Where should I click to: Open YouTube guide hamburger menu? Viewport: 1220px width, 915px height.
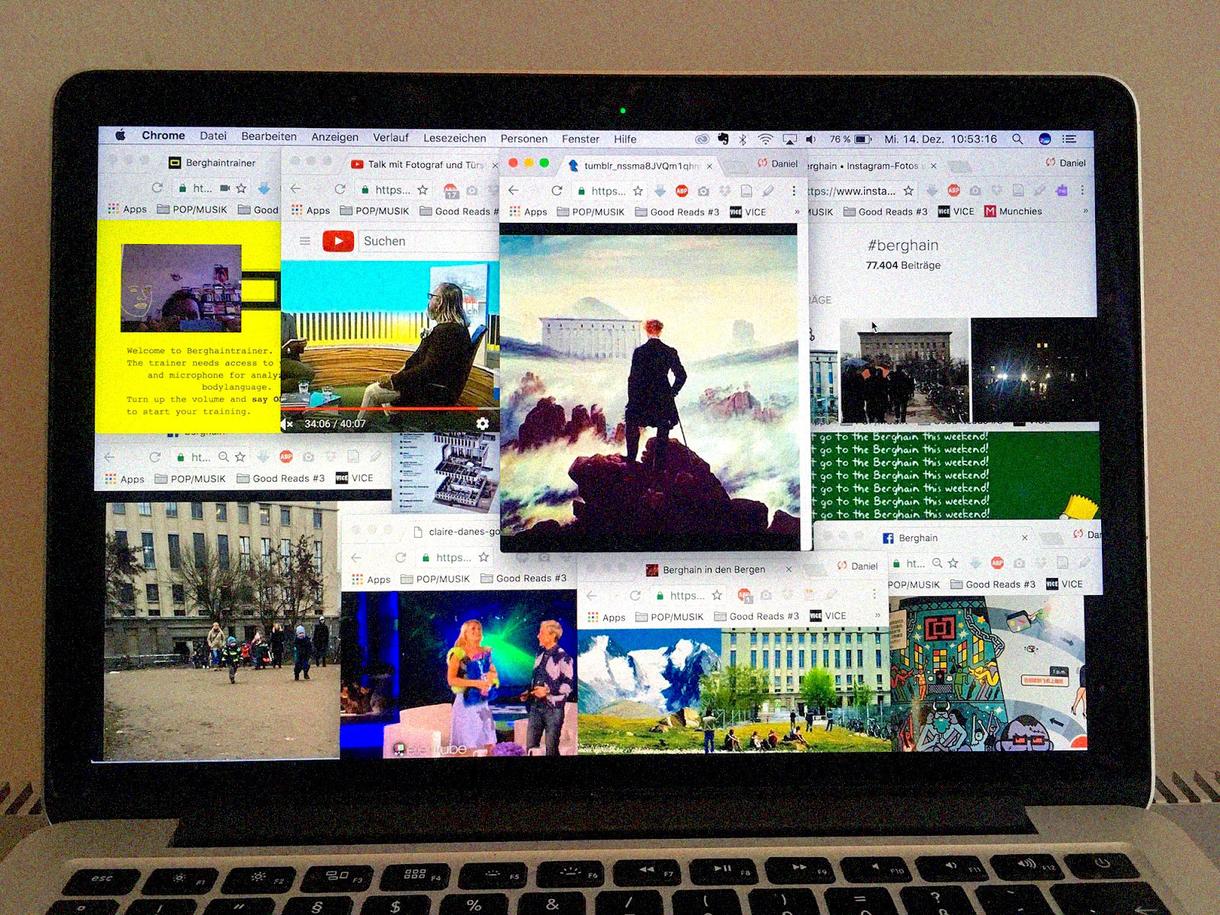(305, 240)
